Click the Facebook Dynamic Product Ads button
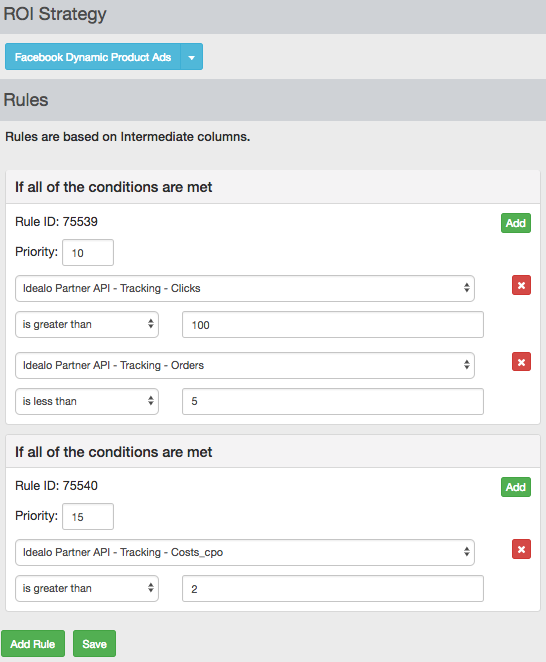Viewport: 546px width, 662px height. tap(93, 57)
